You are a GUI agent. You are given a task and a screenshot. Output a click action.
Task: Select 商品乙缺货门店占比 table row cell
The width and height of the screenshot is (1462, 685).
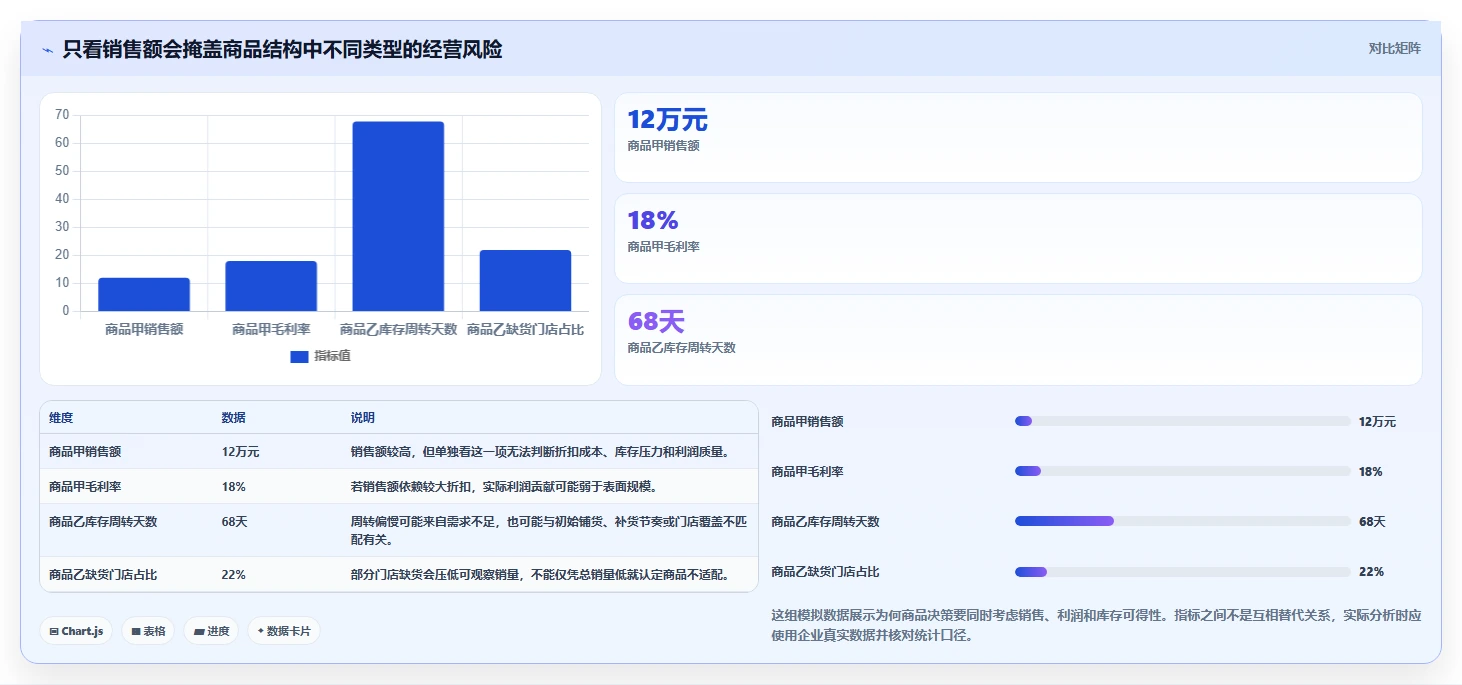coord(103,575)
